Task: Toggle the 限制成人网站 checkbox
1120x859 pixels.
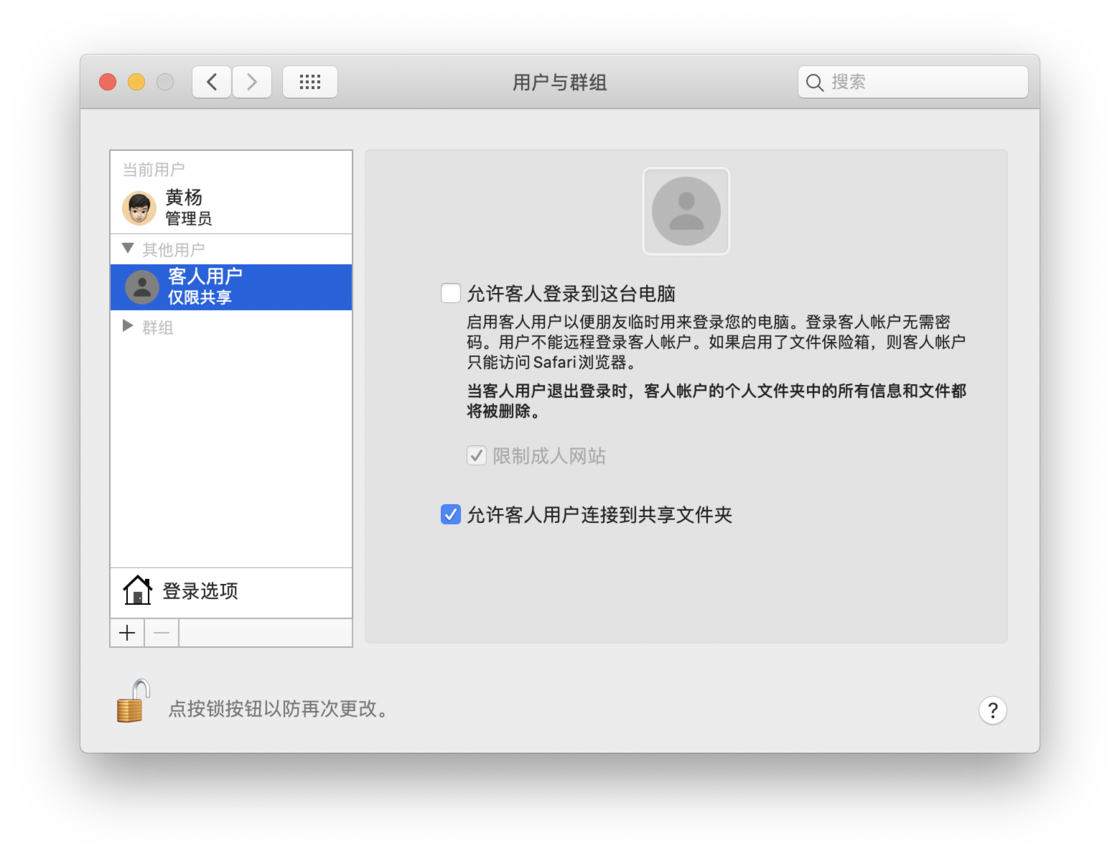Action: (x=476, y=456)
